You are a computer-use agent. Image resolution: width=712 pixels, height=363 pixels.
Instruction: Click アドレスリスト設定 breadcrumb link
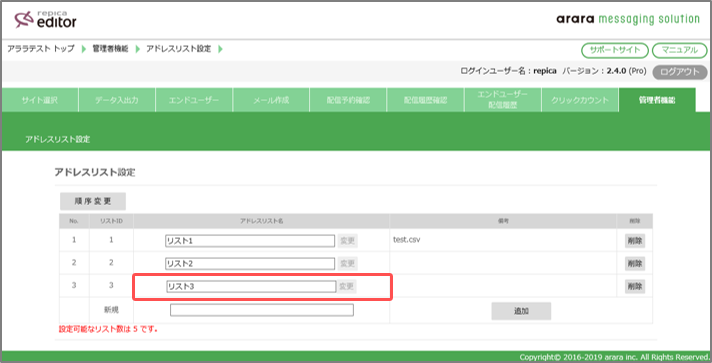coord(178,49)
